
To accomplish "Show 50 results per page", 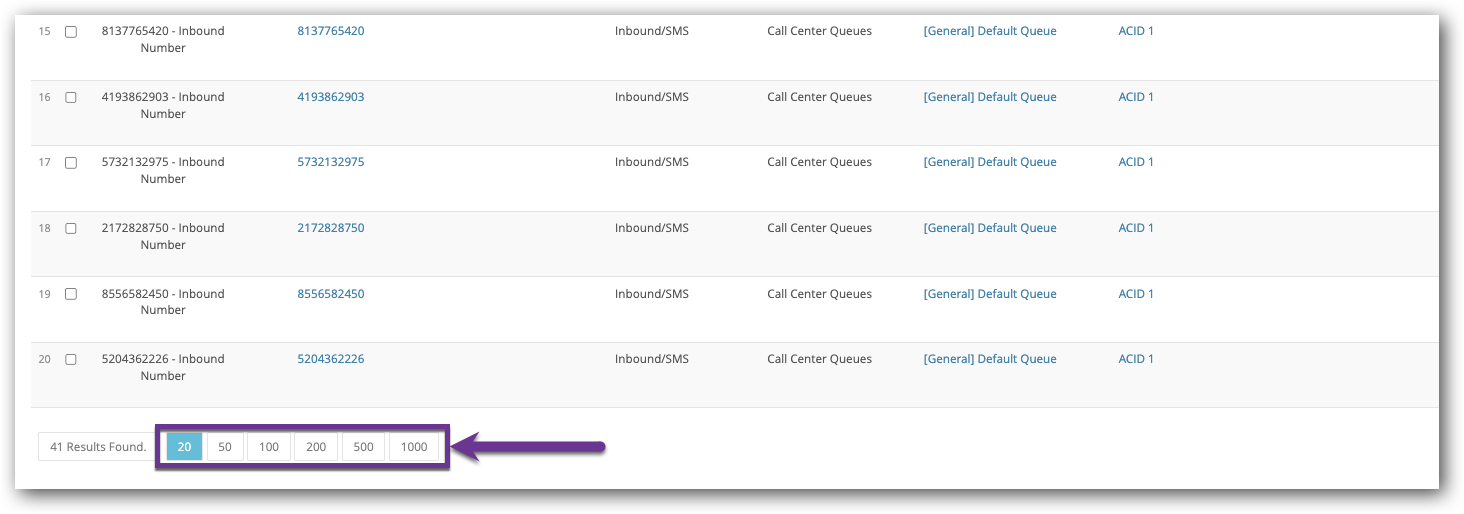I will pyautogui.click(x=225, y=447).
